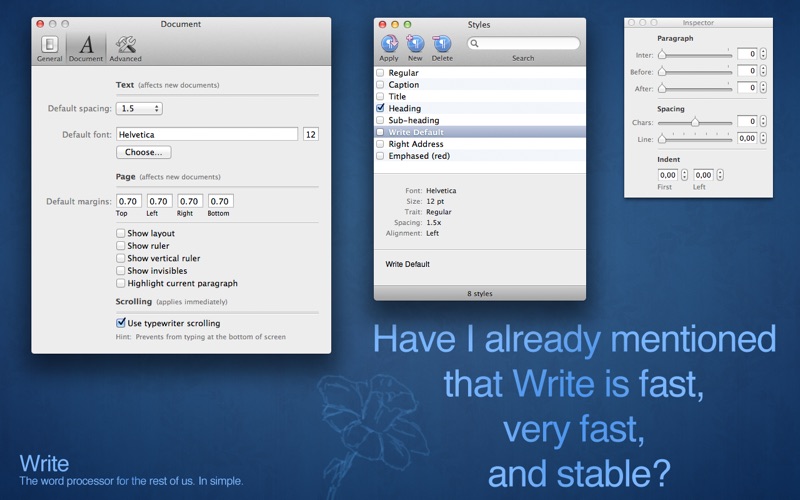Viewport: 800px width, 500px height.
Task: Select the Heading style row
Action: pos(480,108)
